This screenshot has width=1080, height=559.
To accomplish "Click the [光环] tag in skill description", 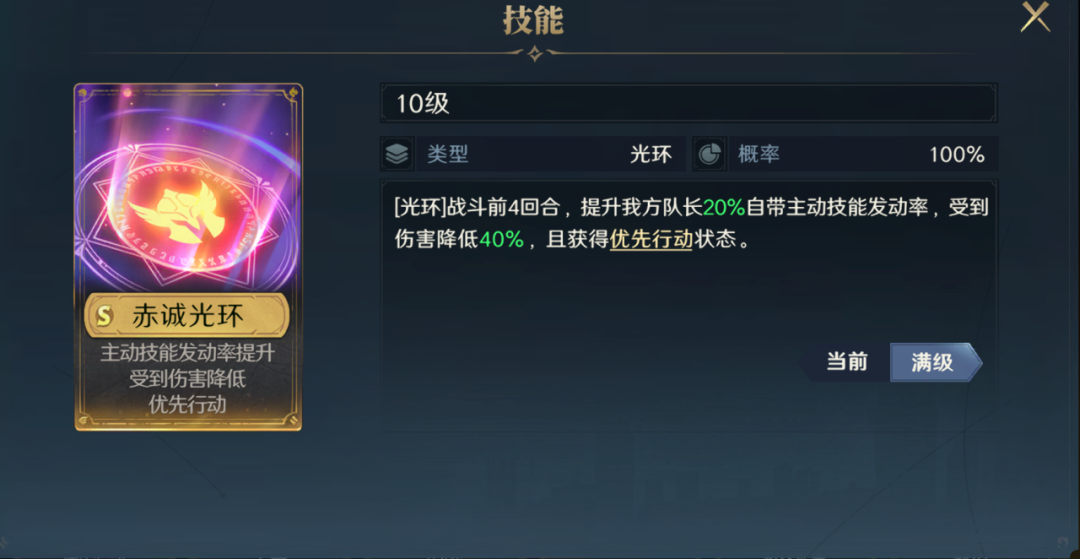I will [x=417, y=207].
